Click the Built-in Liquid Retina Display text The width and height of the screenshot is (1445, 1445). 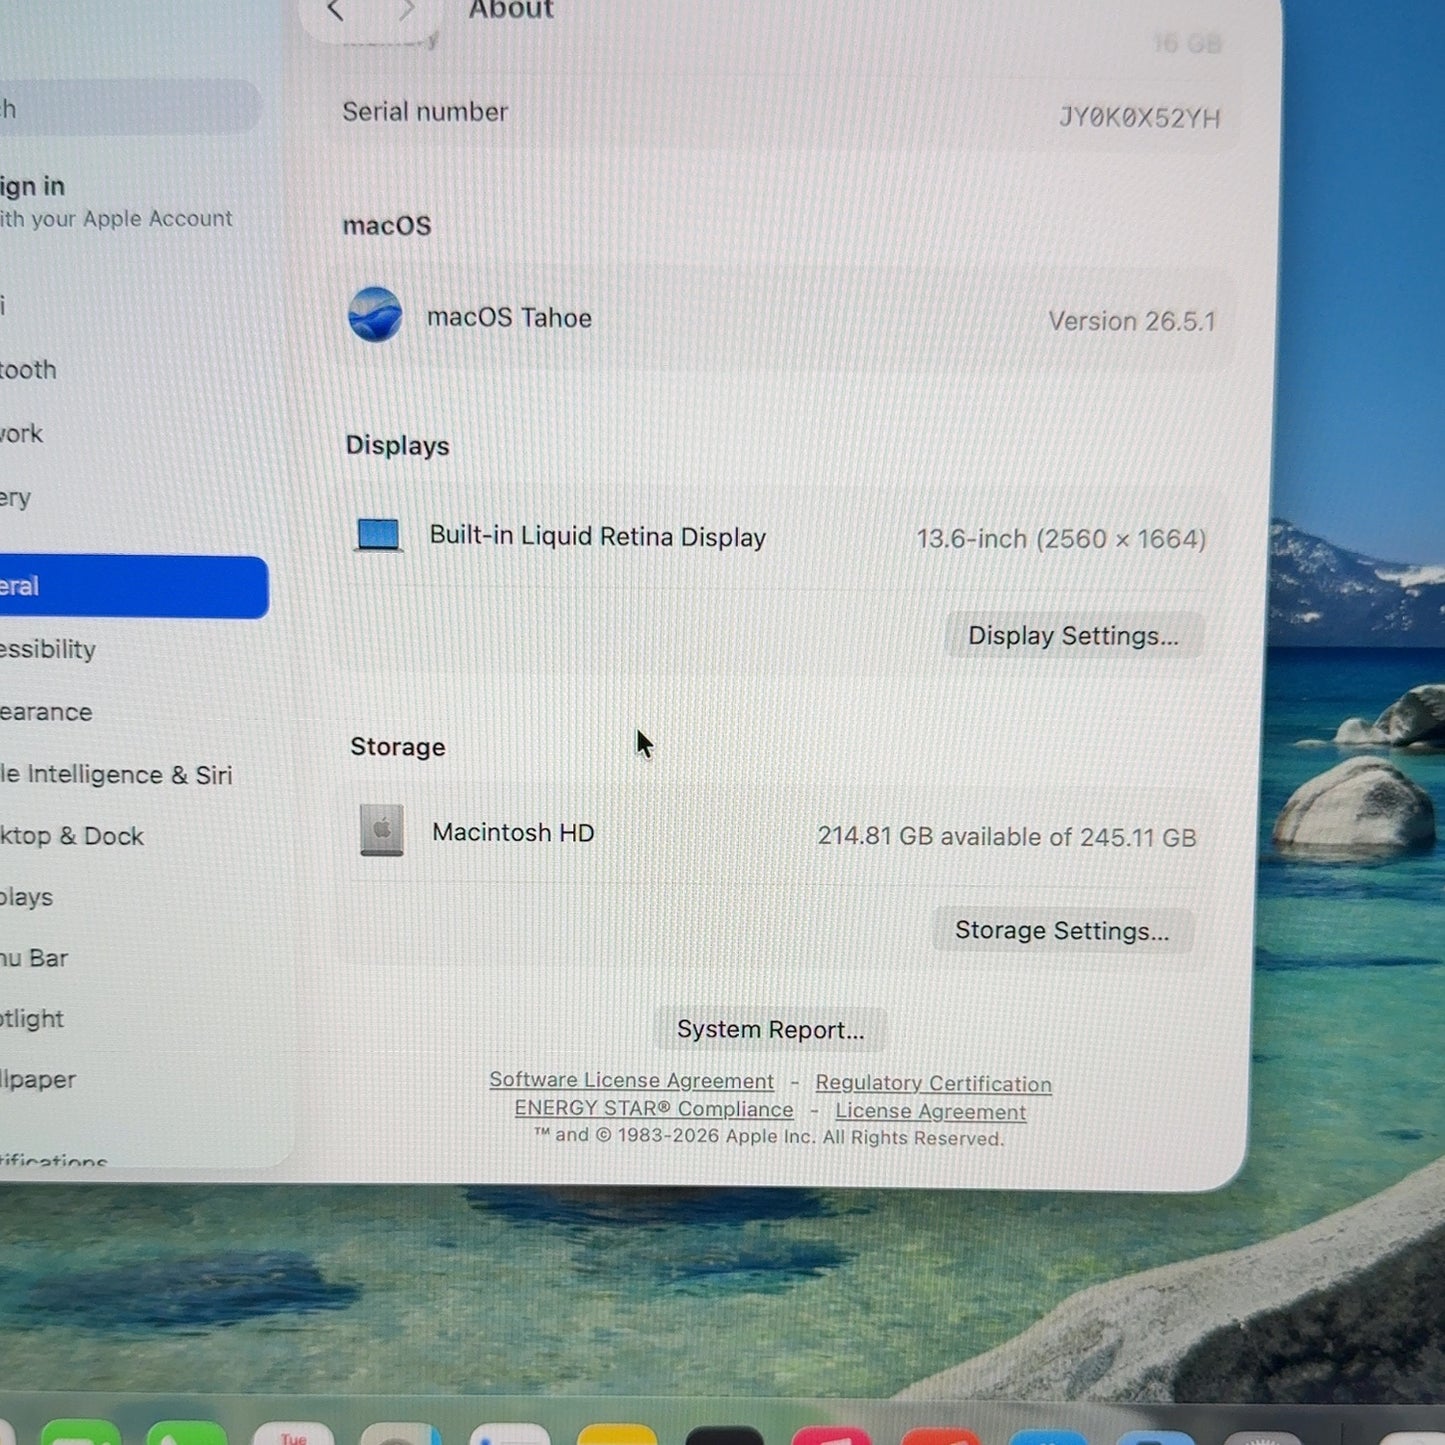pos(598,537)
